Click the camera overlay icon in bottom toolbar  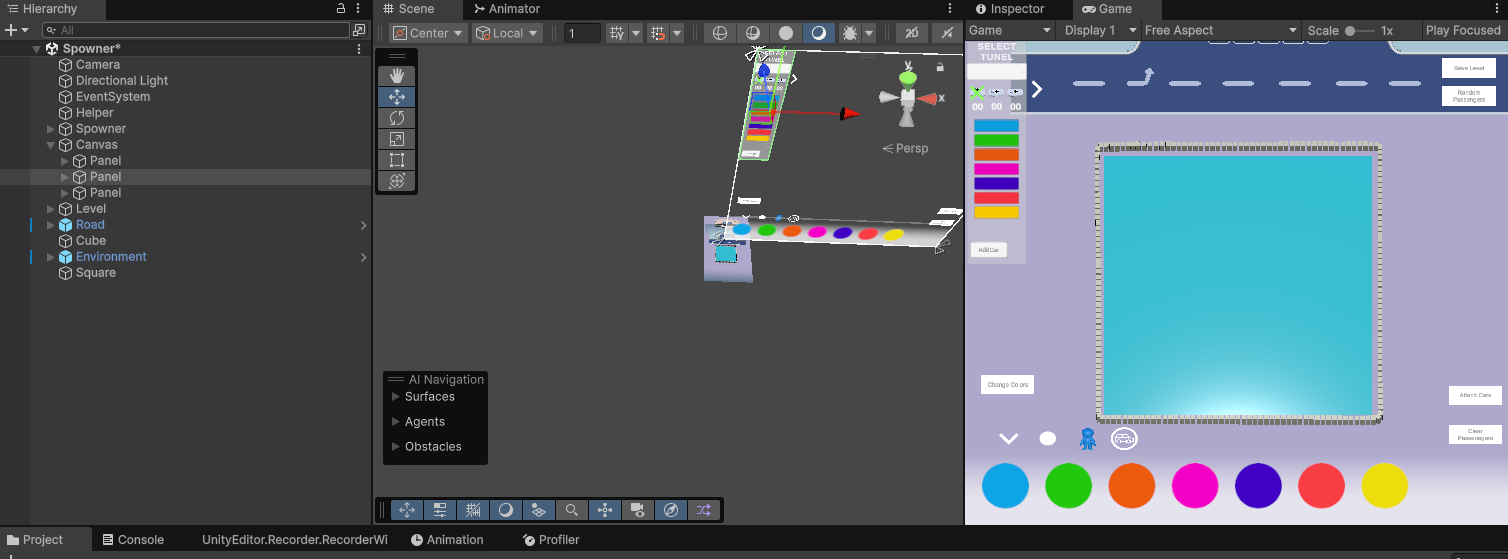coord(637,510)
